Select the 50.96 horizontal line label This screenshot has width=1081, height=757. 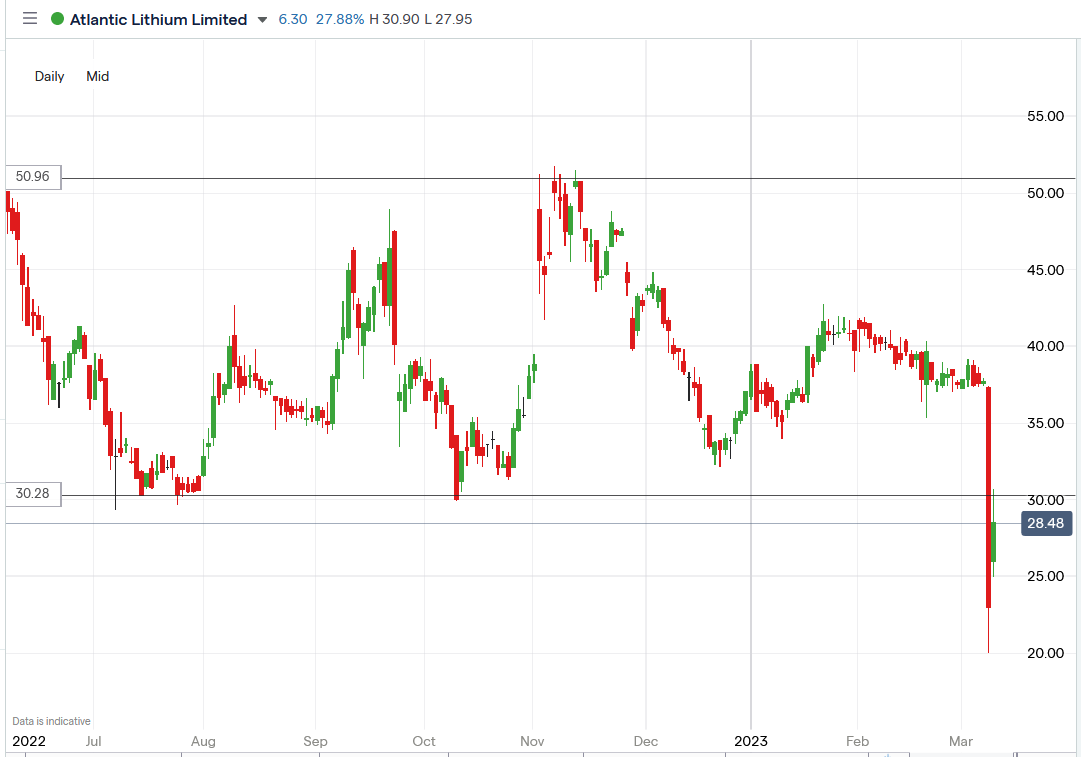coord(33,176)
